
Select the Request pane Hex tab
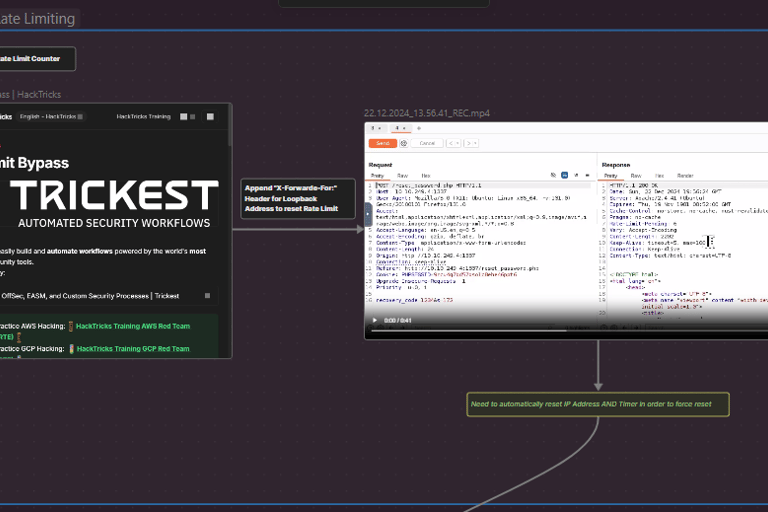(426, 175)
